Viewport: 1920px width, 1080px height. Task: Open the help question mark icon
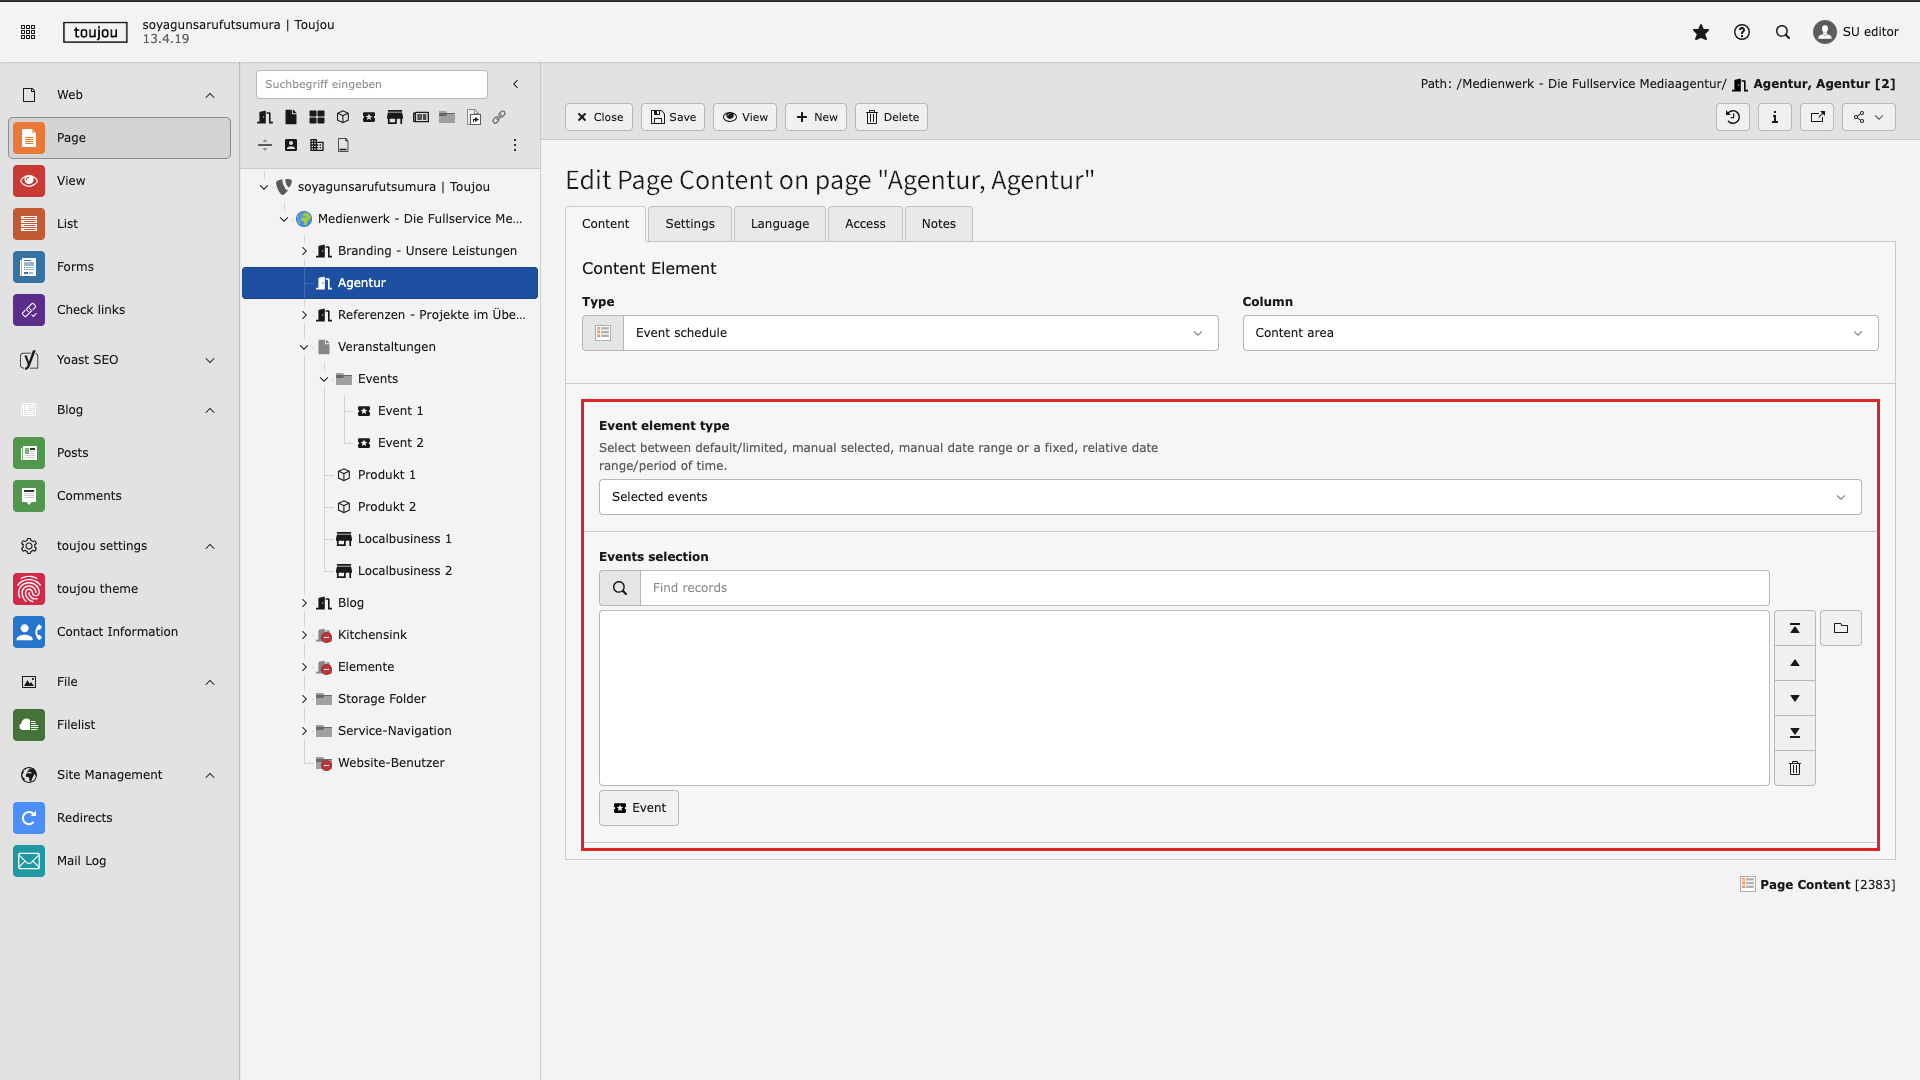pyautogui.click(x=1741, y=32)
